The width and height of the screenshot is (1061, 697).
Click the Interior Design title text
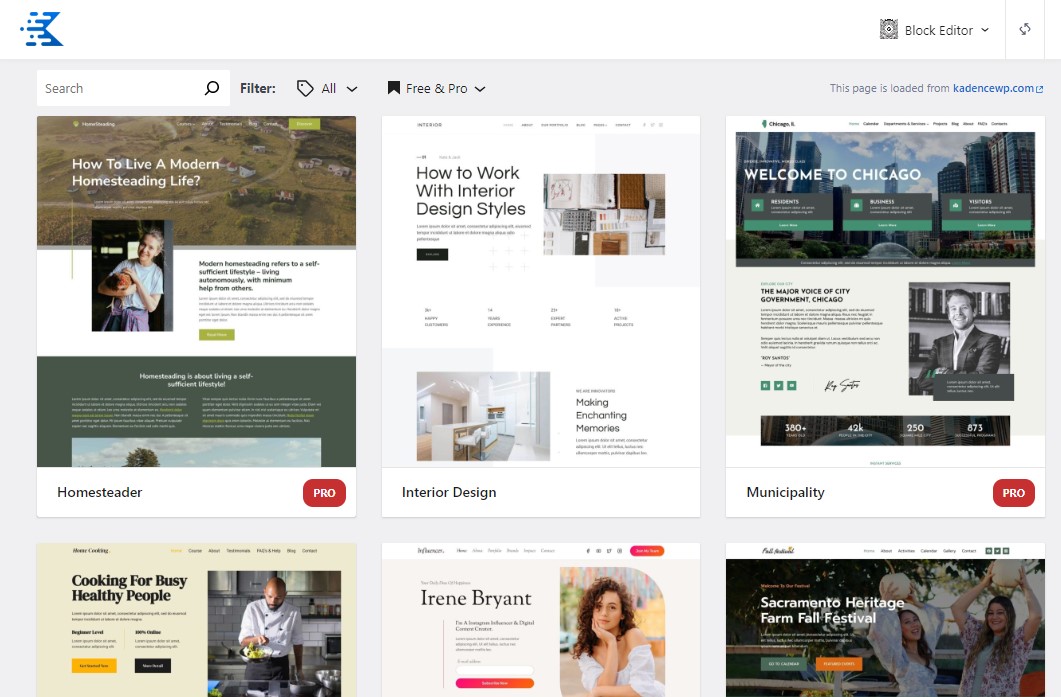coord(449,493)
